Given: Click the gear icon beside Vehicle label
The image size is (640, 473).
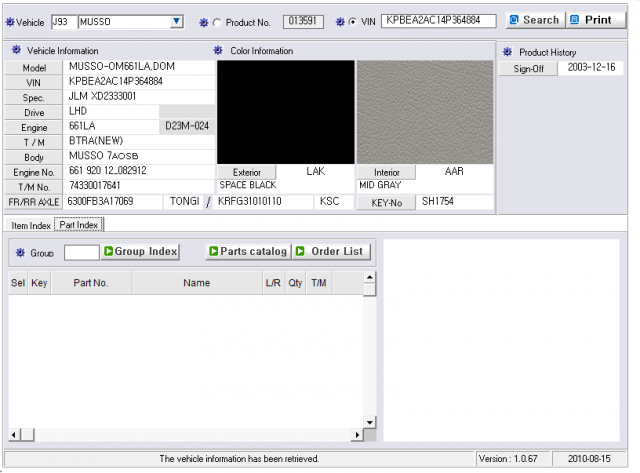Looking at the screenshot, I should [10, 22].
